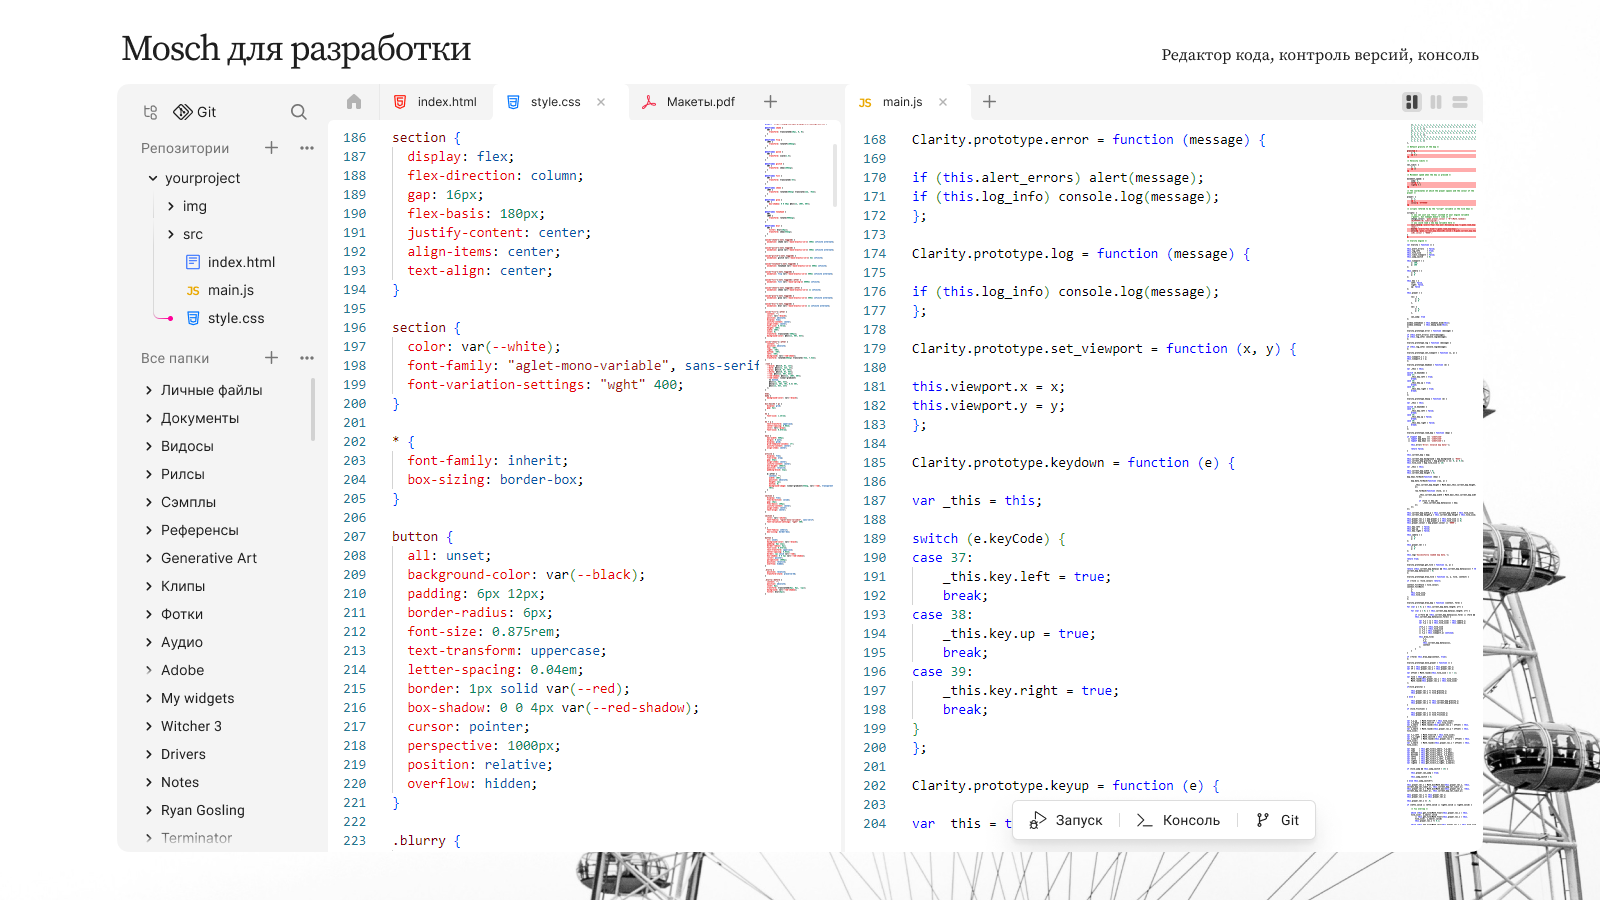Switch to vertical columns layout view
Screen dimensions: 1600x900
(x=1436, y=102)
